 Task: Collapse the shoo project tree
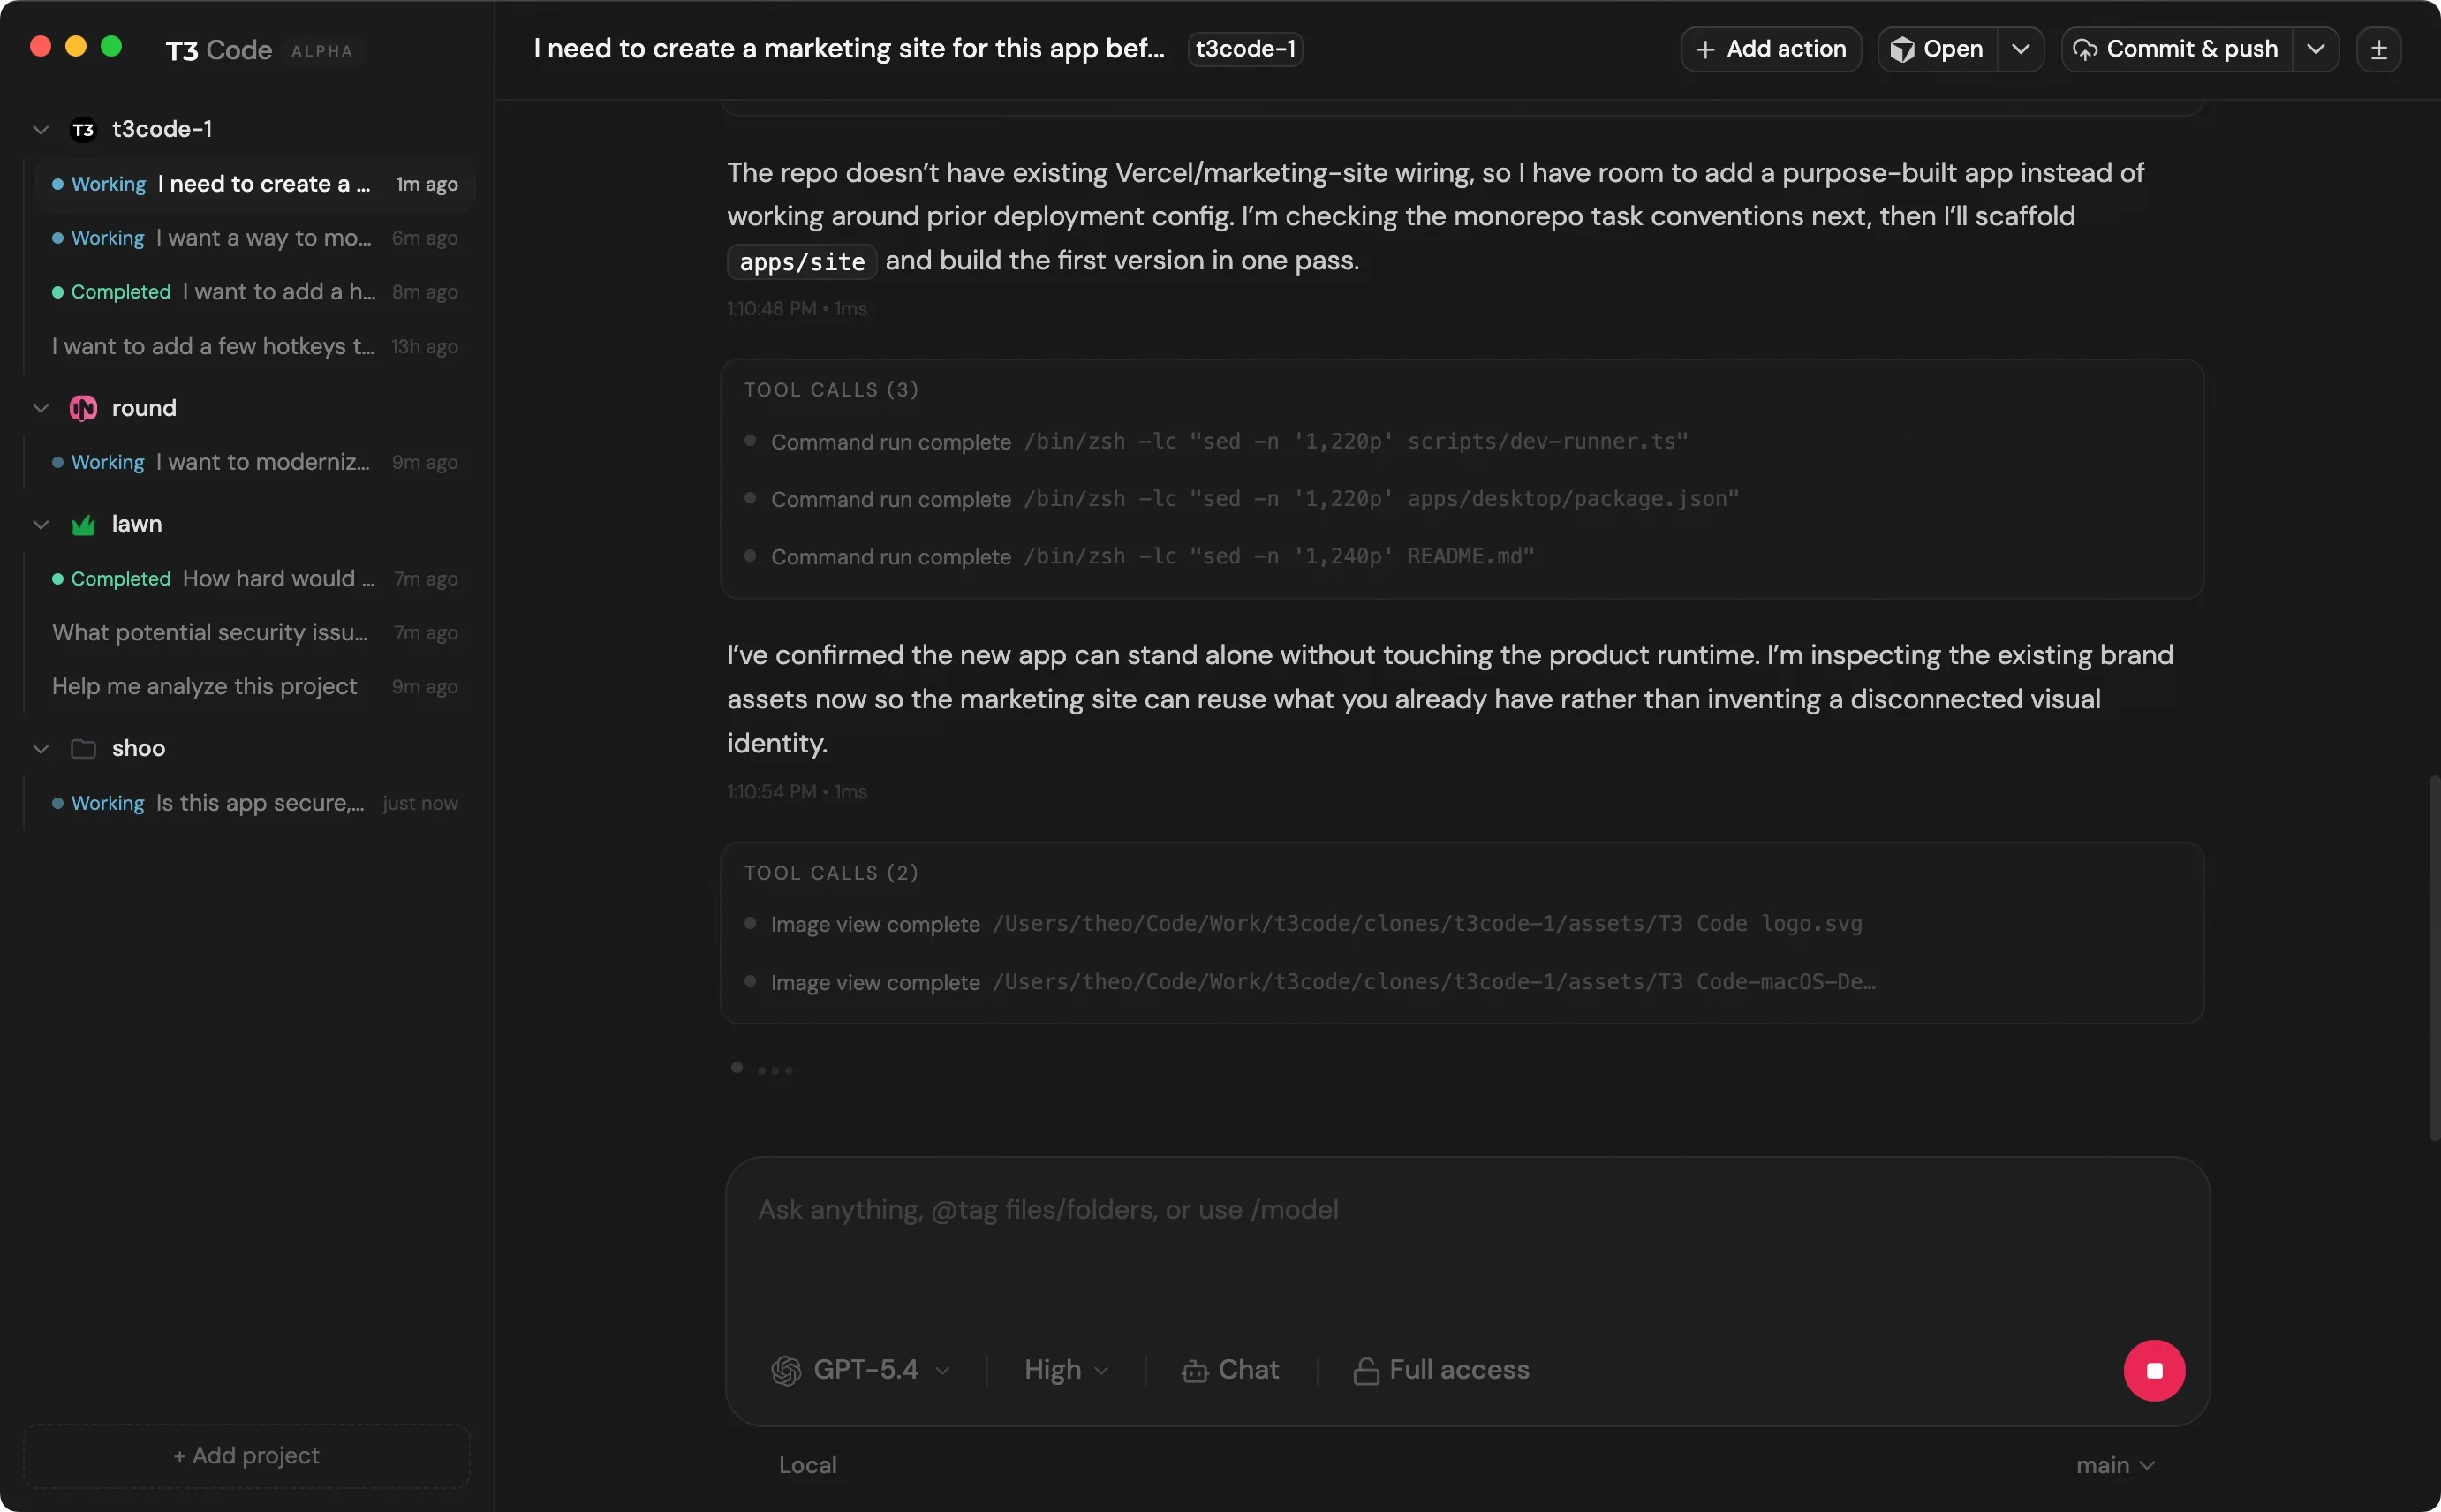(x=41, y=748)
